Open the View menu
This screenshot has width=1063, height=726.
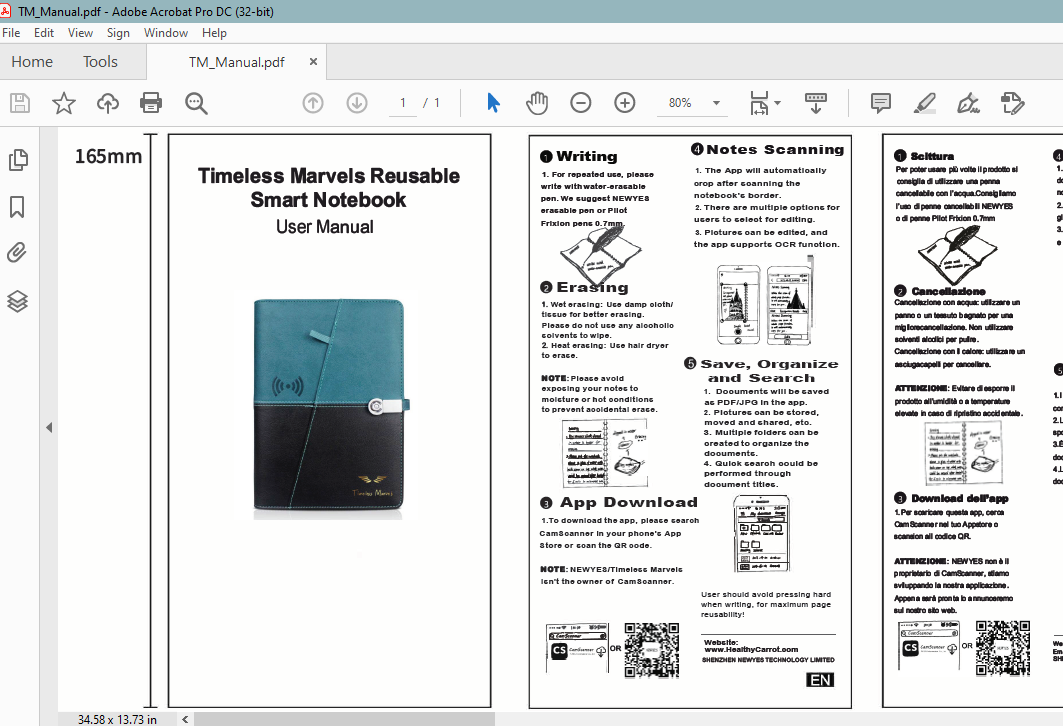tap(80, 33)
